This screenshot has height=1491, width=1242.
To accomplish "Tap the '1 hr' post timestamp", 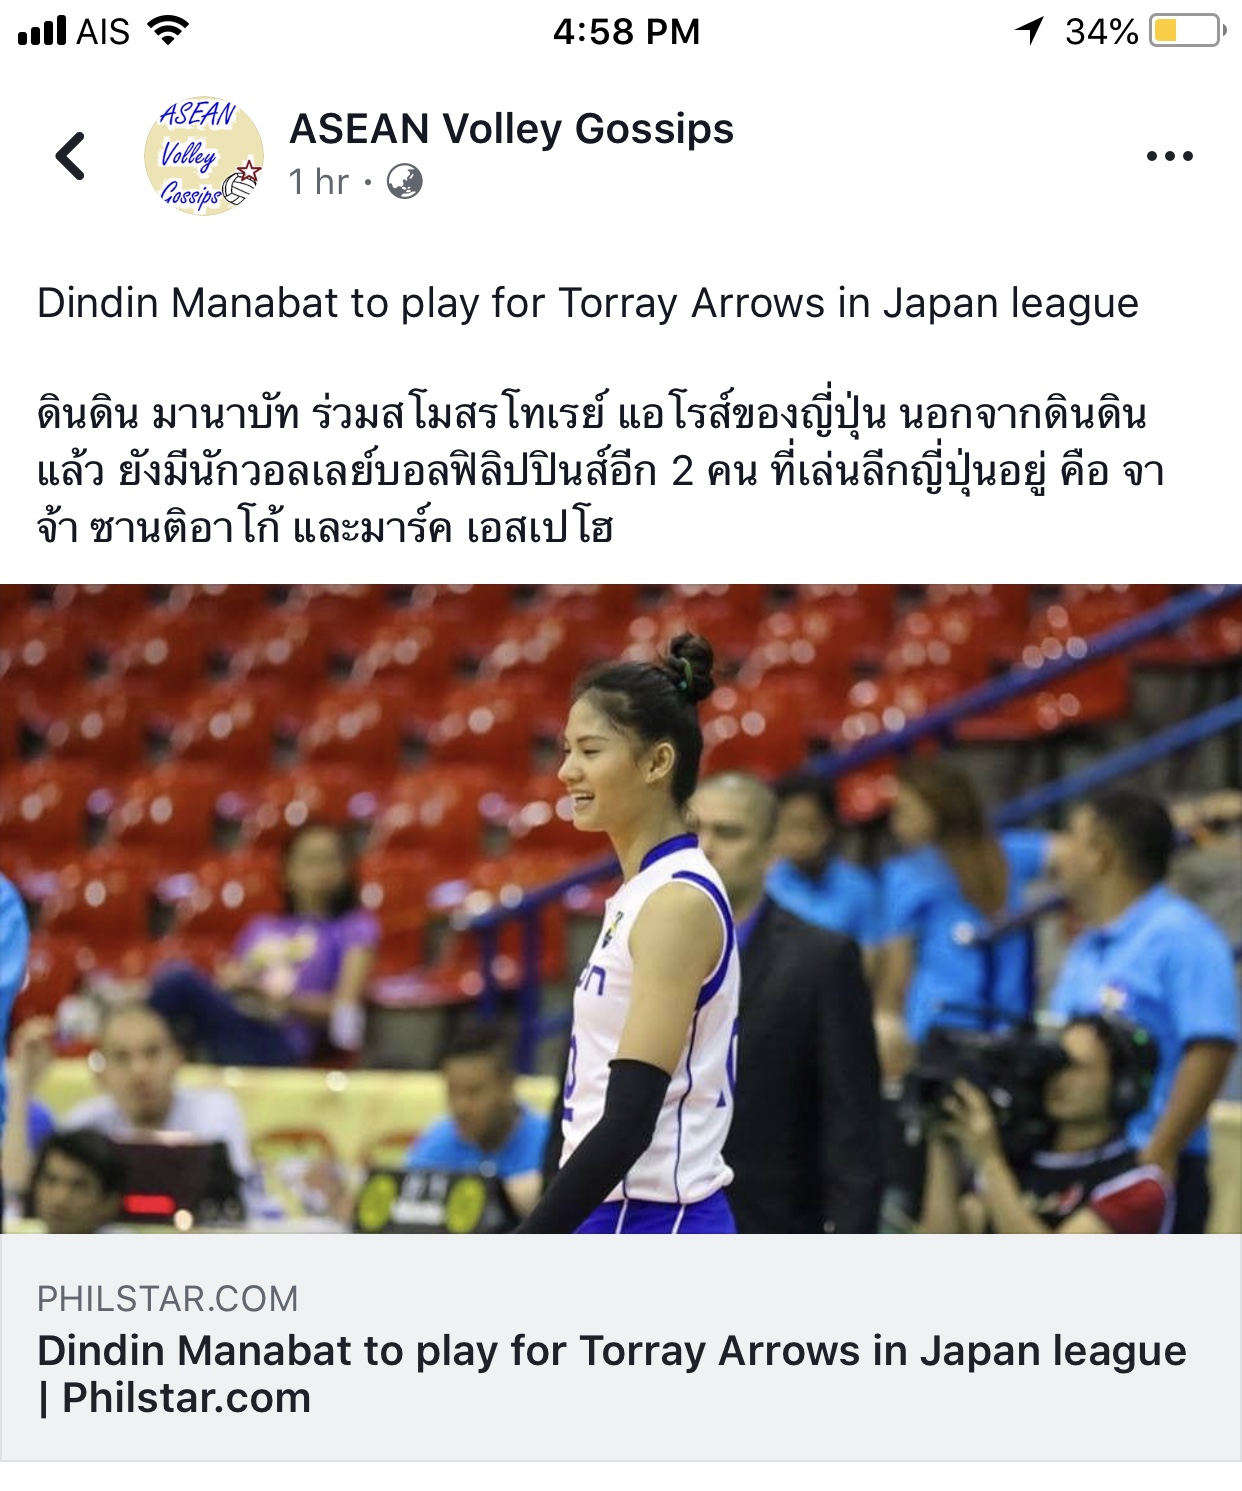I will pos(319,181).
